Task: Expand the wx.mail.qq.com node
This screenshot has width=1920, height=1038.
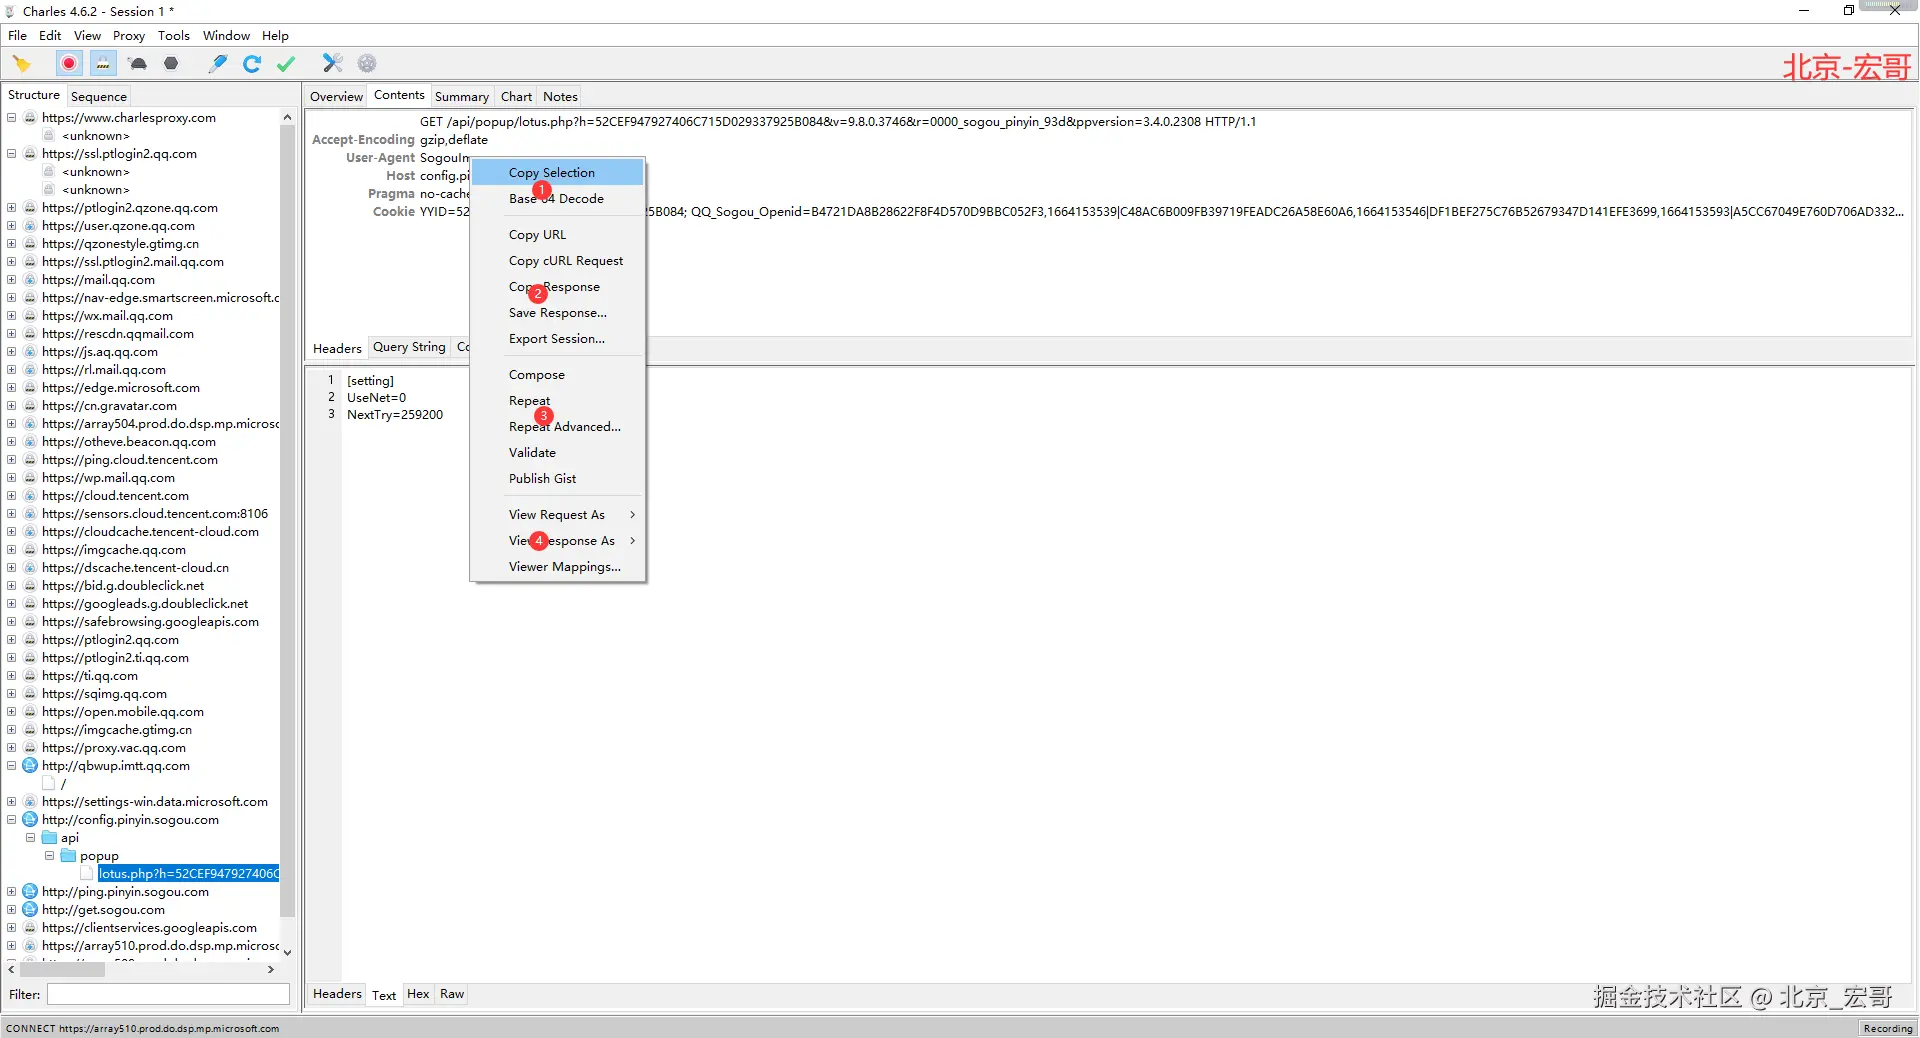Action: 12,316
